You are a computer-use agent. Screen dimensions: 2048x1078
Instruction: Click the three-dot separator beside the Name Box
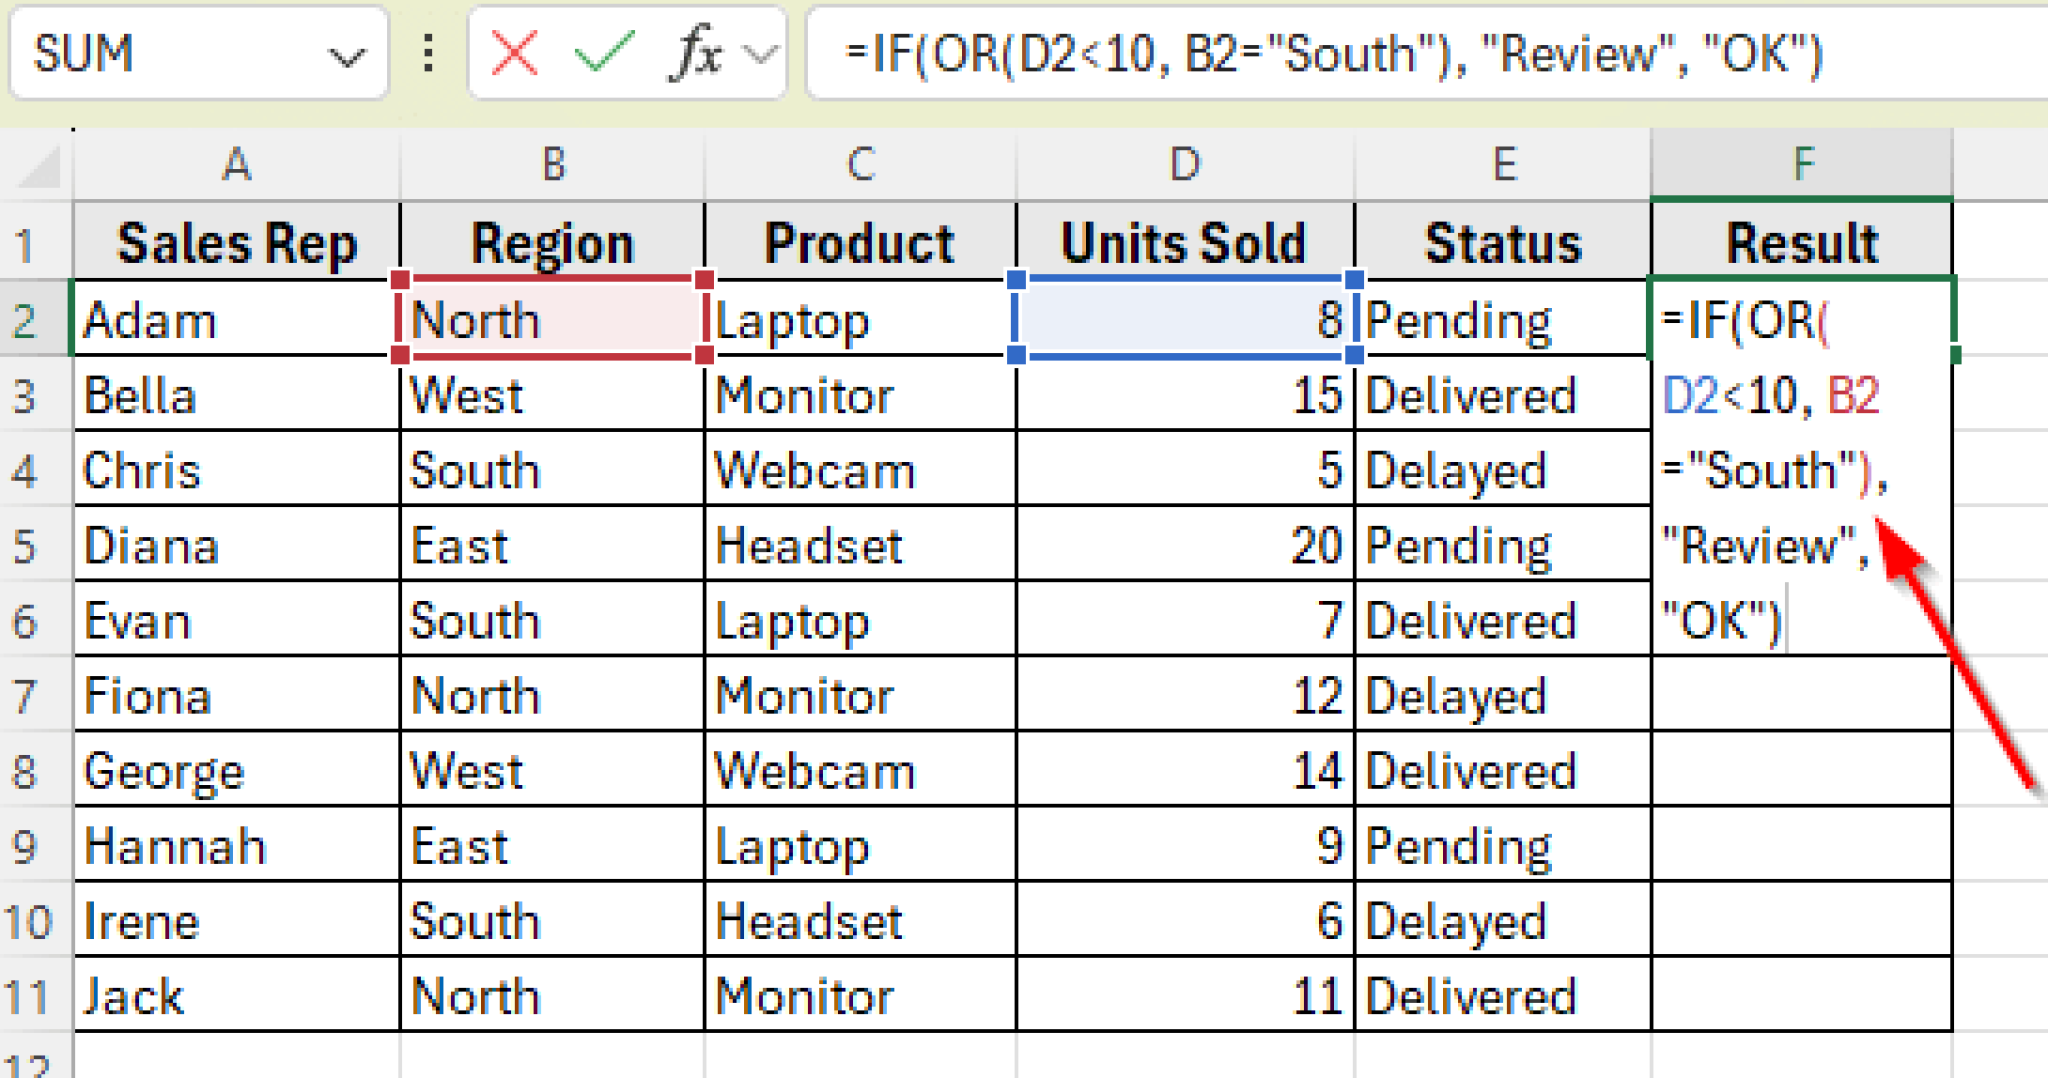(428, 55)
